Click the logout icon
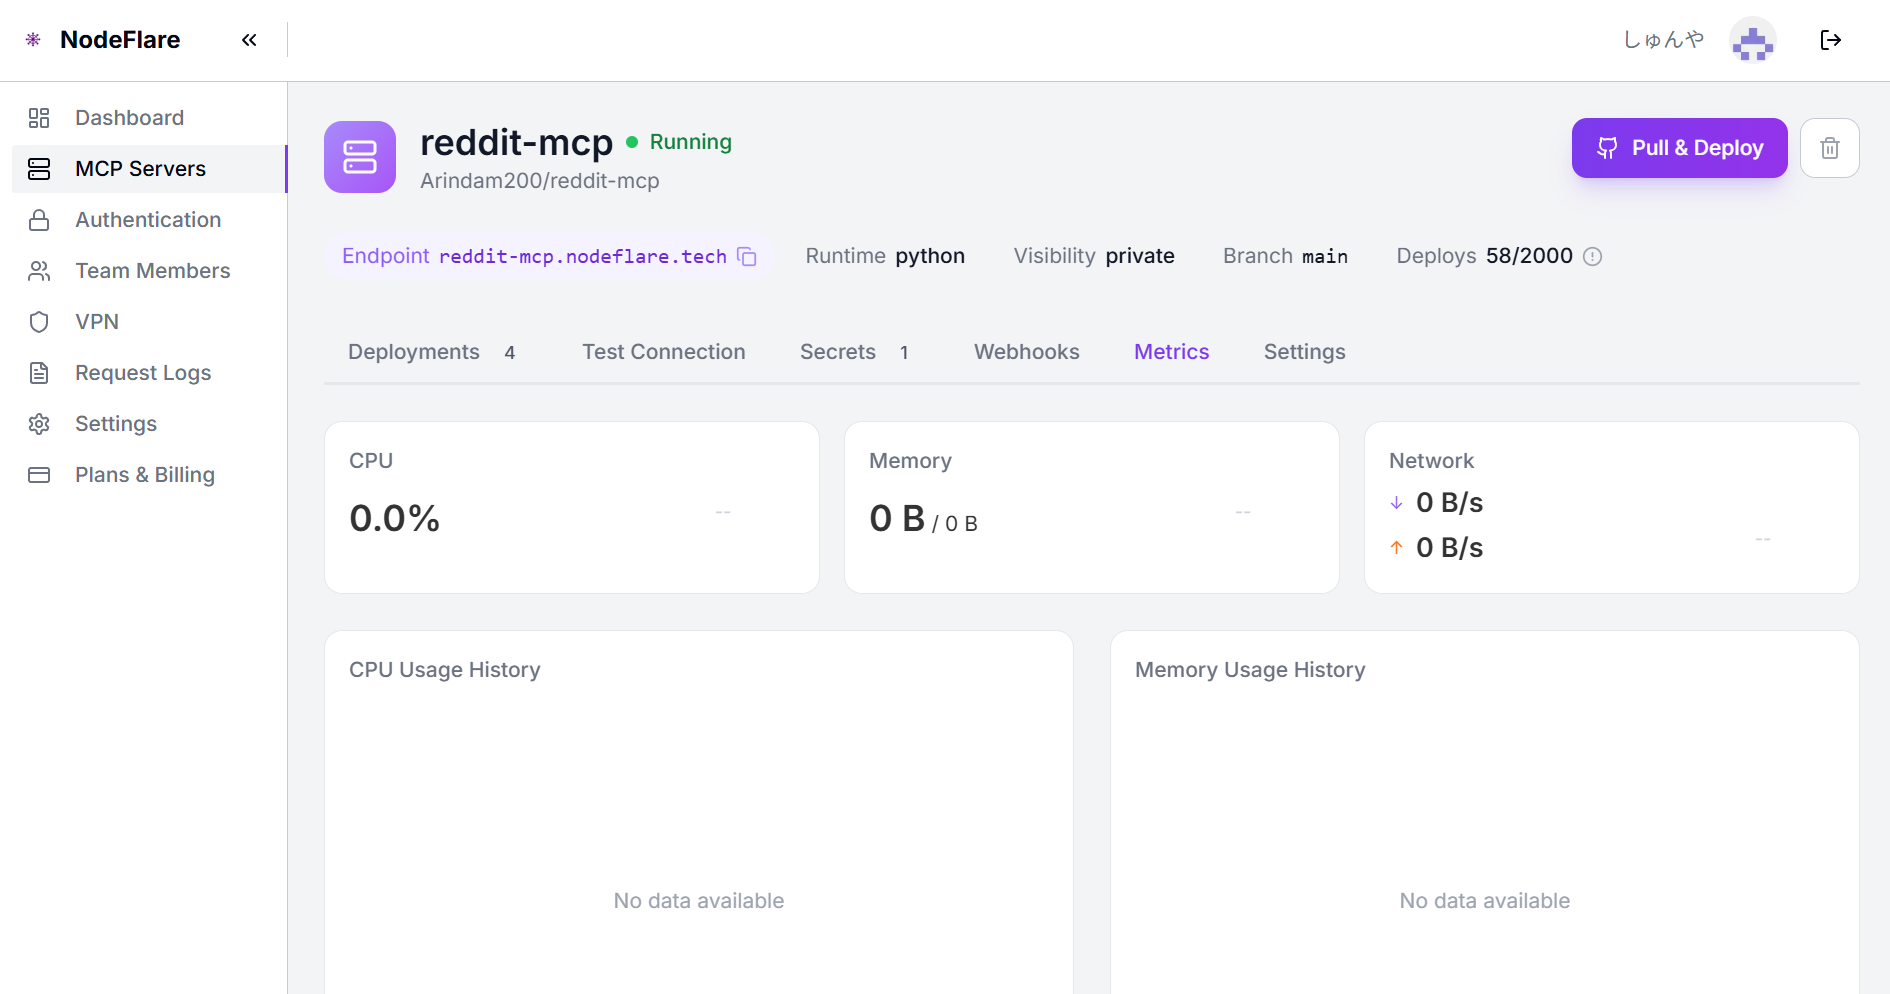 (x=1830, y=40)
